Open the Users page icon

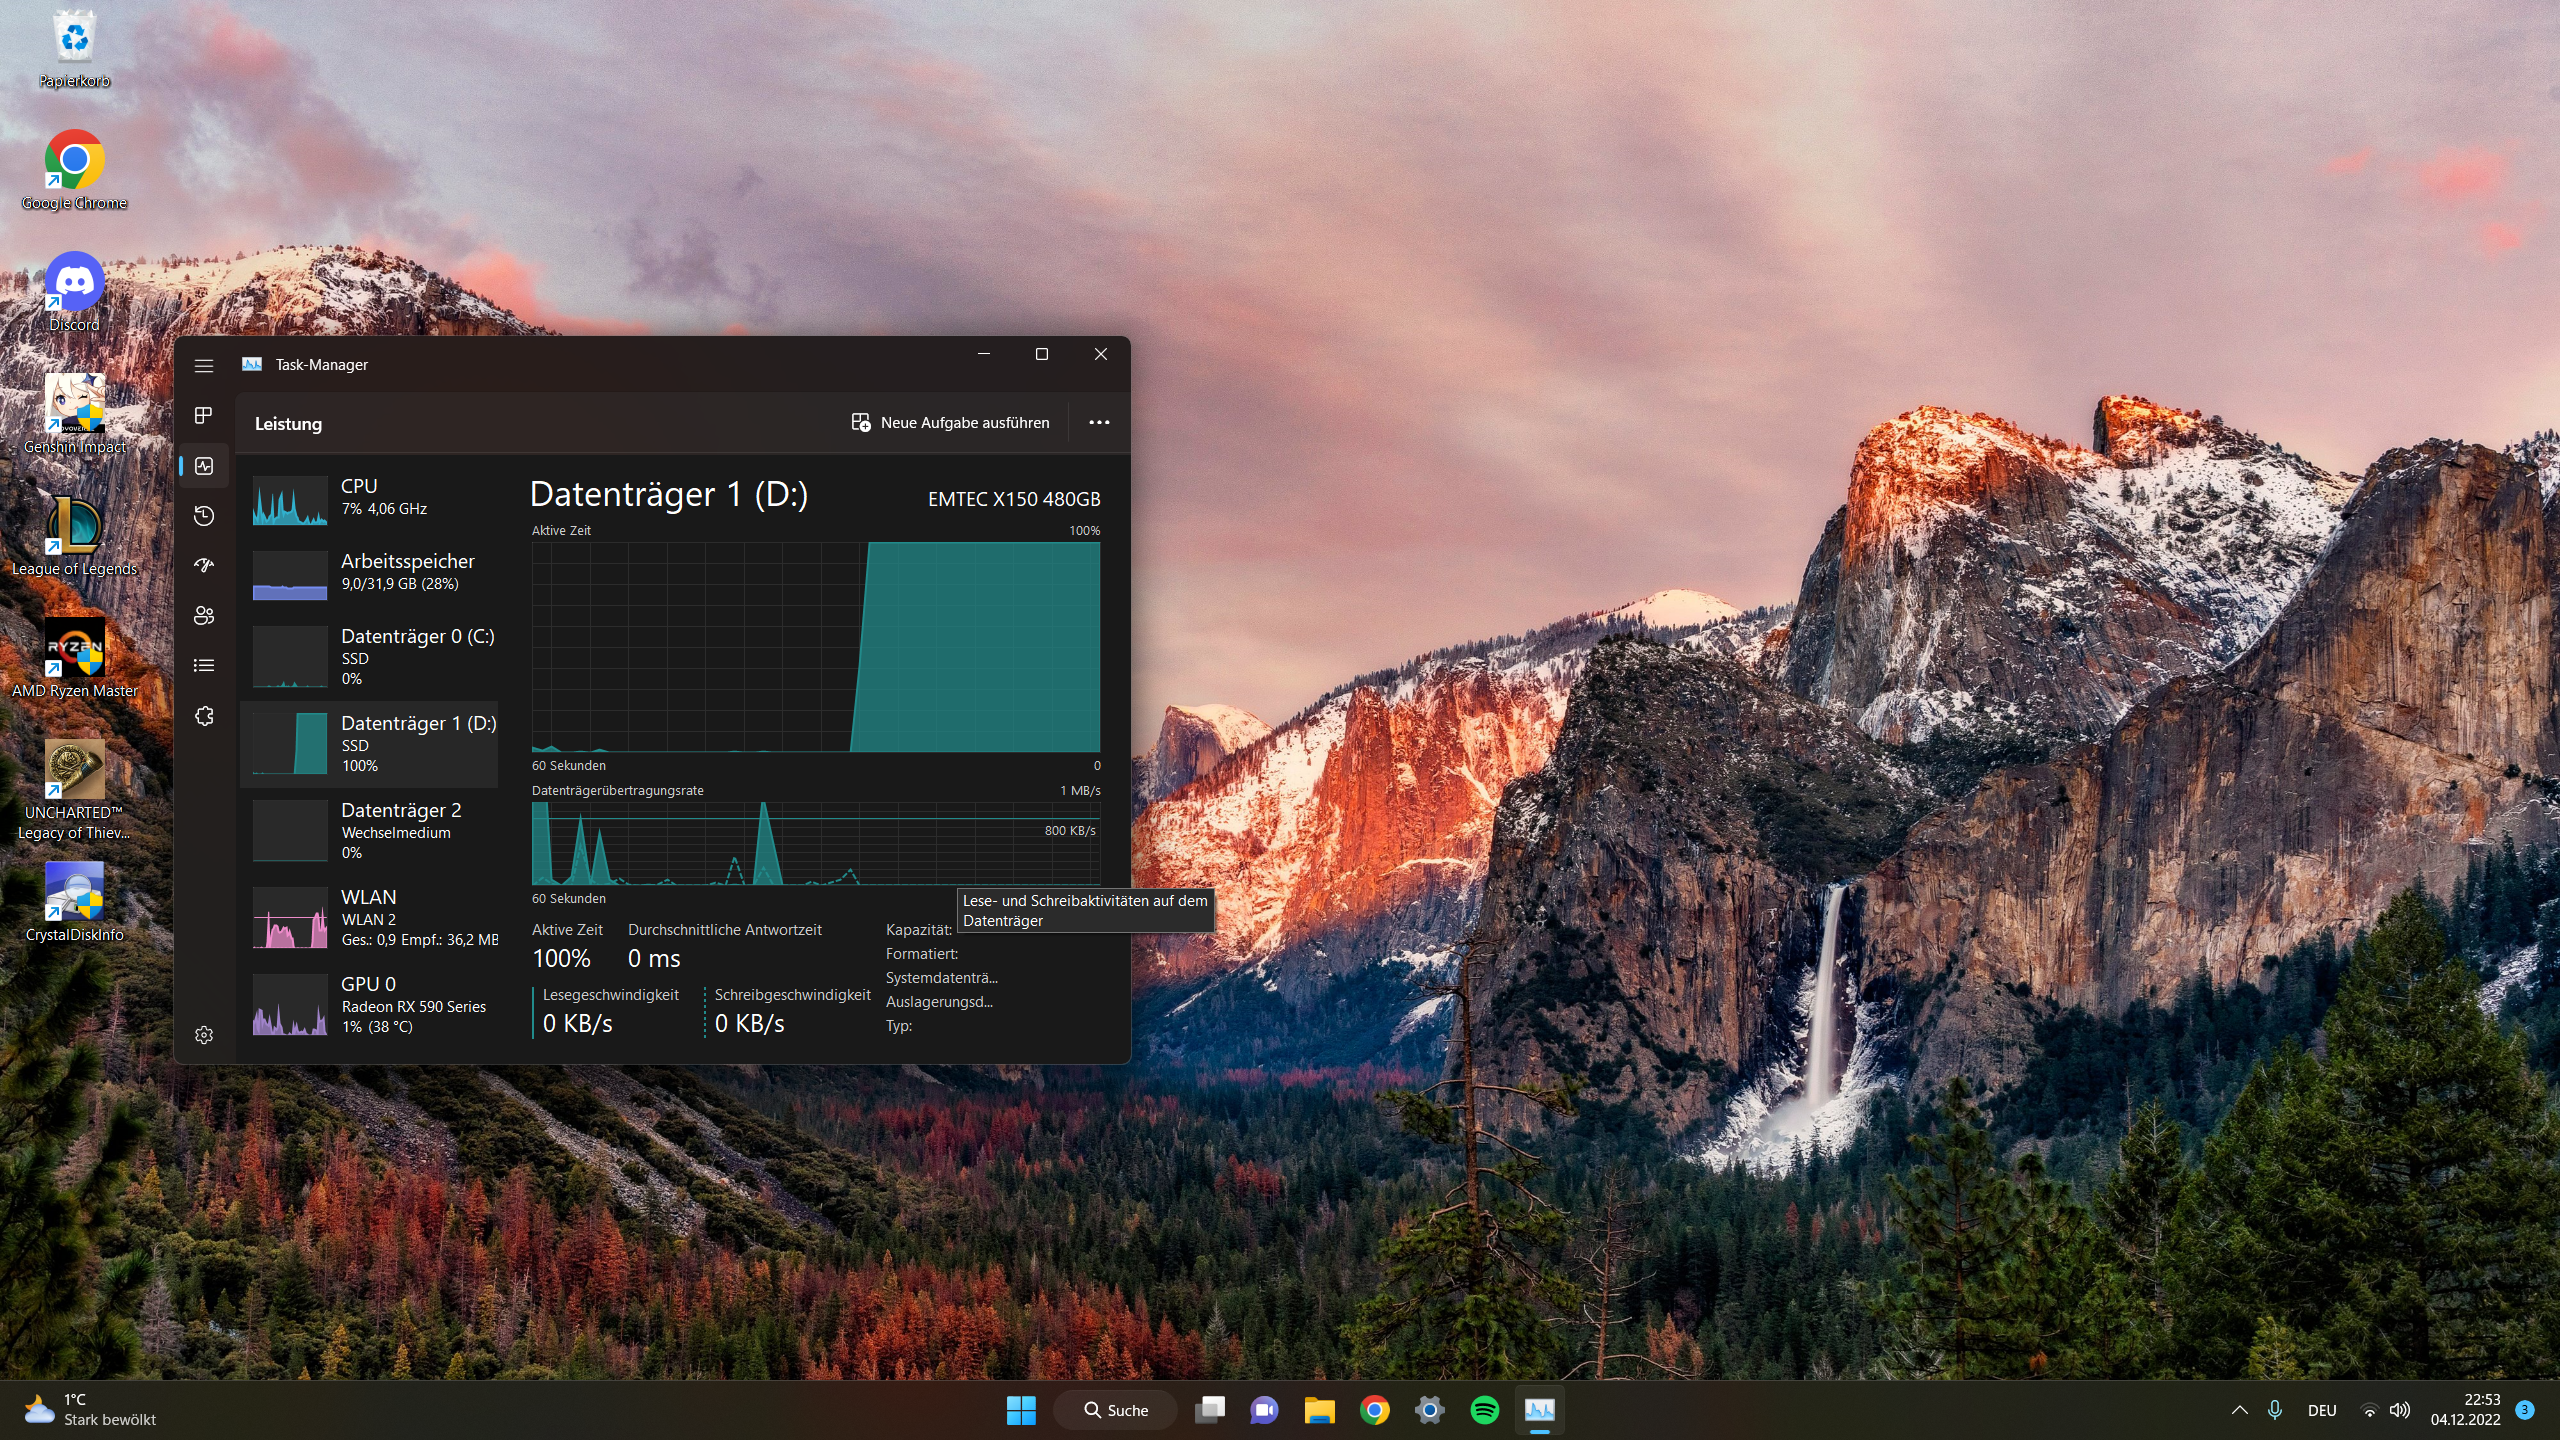204,615
